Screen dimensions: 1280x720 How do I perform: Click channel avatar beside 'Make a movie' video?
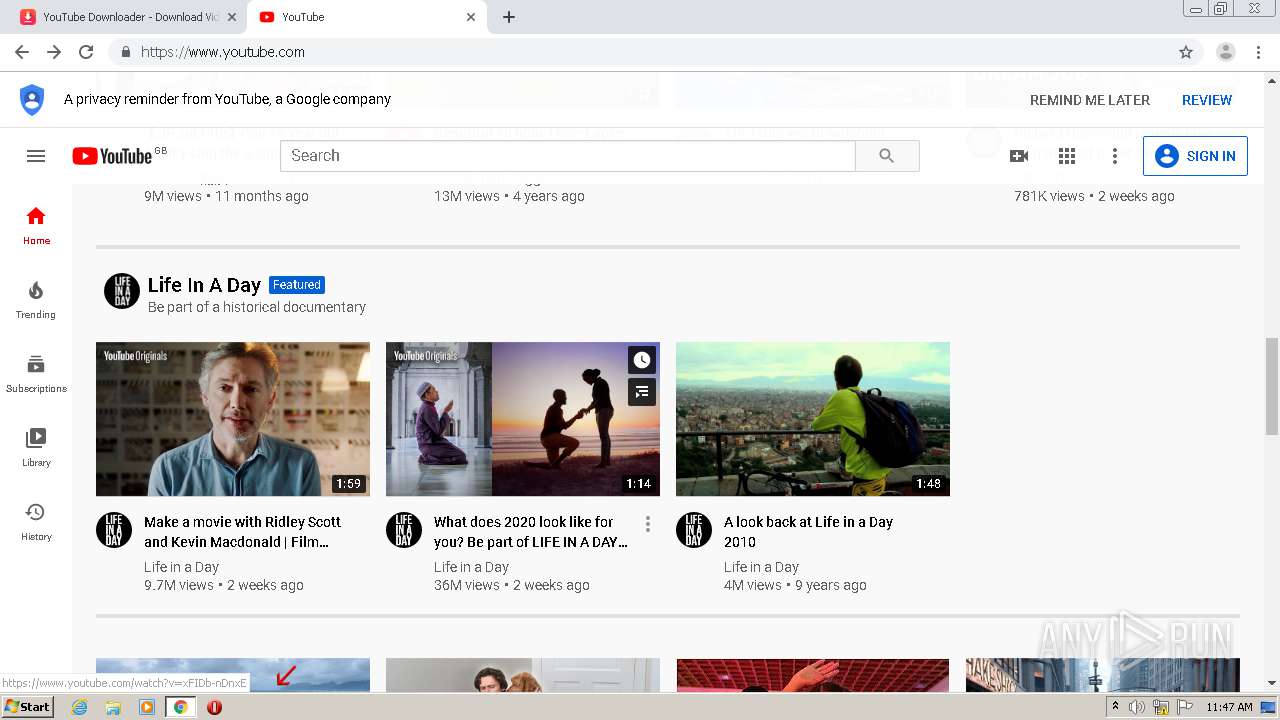[x=114, y=530]
